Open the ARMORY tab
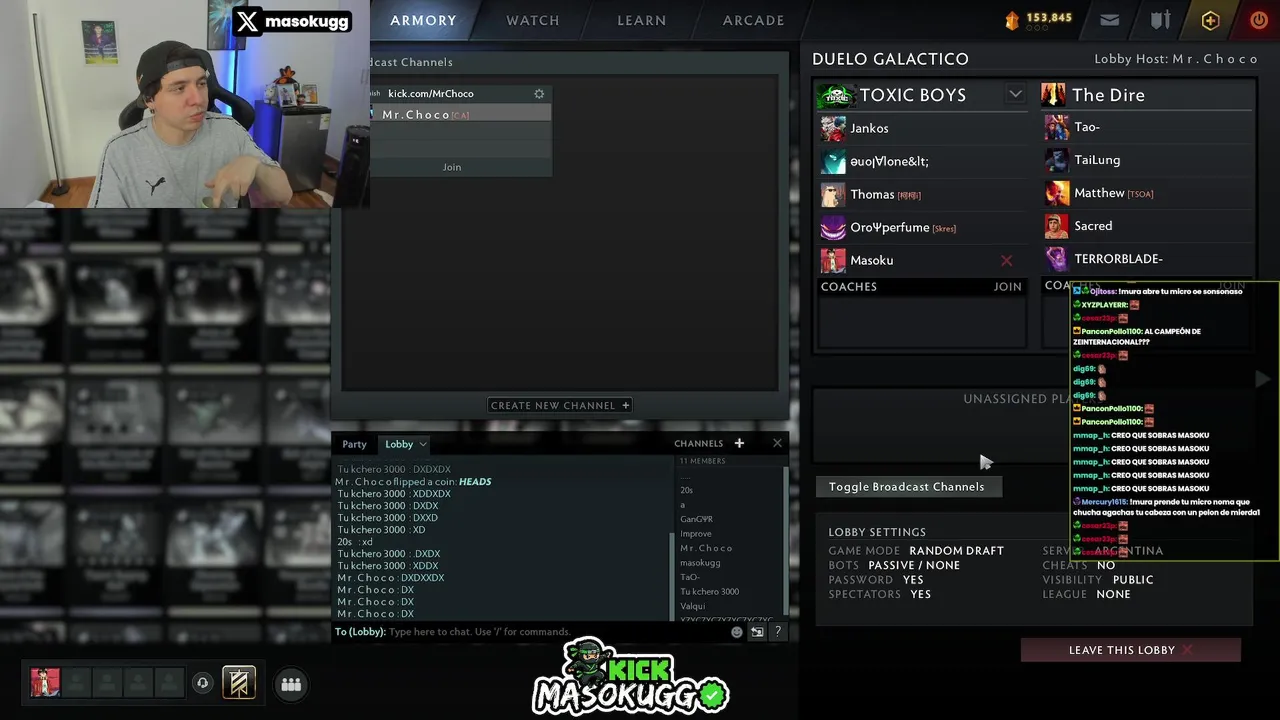1280x720 pixels. pyautogui.click(x=423, y=20)
